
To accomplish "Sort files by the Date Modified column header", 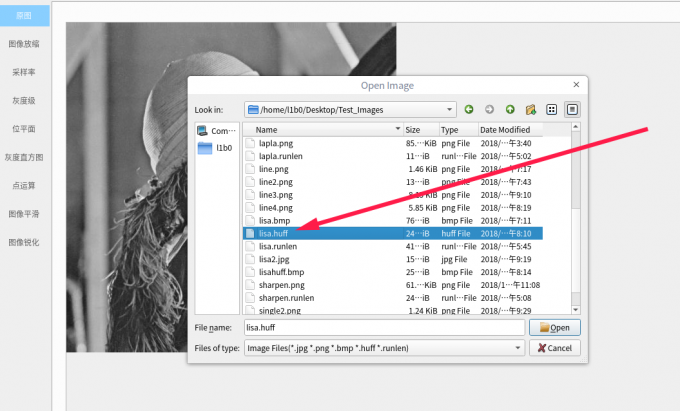I will (x=510, y=130).
